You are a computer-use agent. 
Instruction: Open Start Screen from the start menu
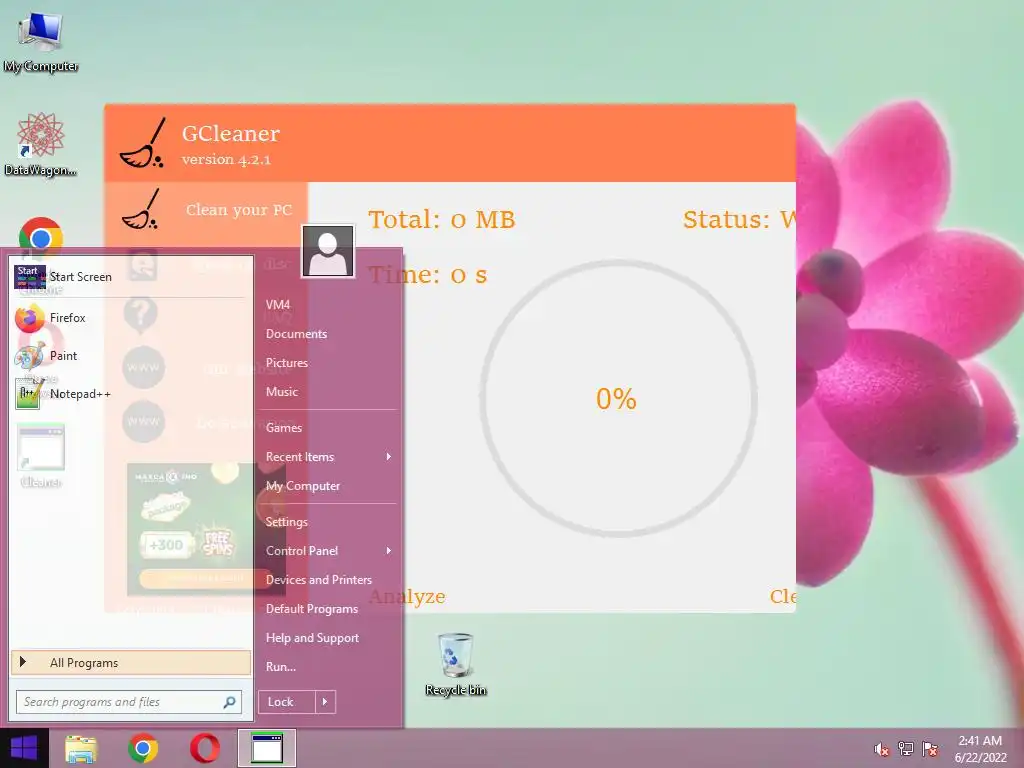point(131,277)
